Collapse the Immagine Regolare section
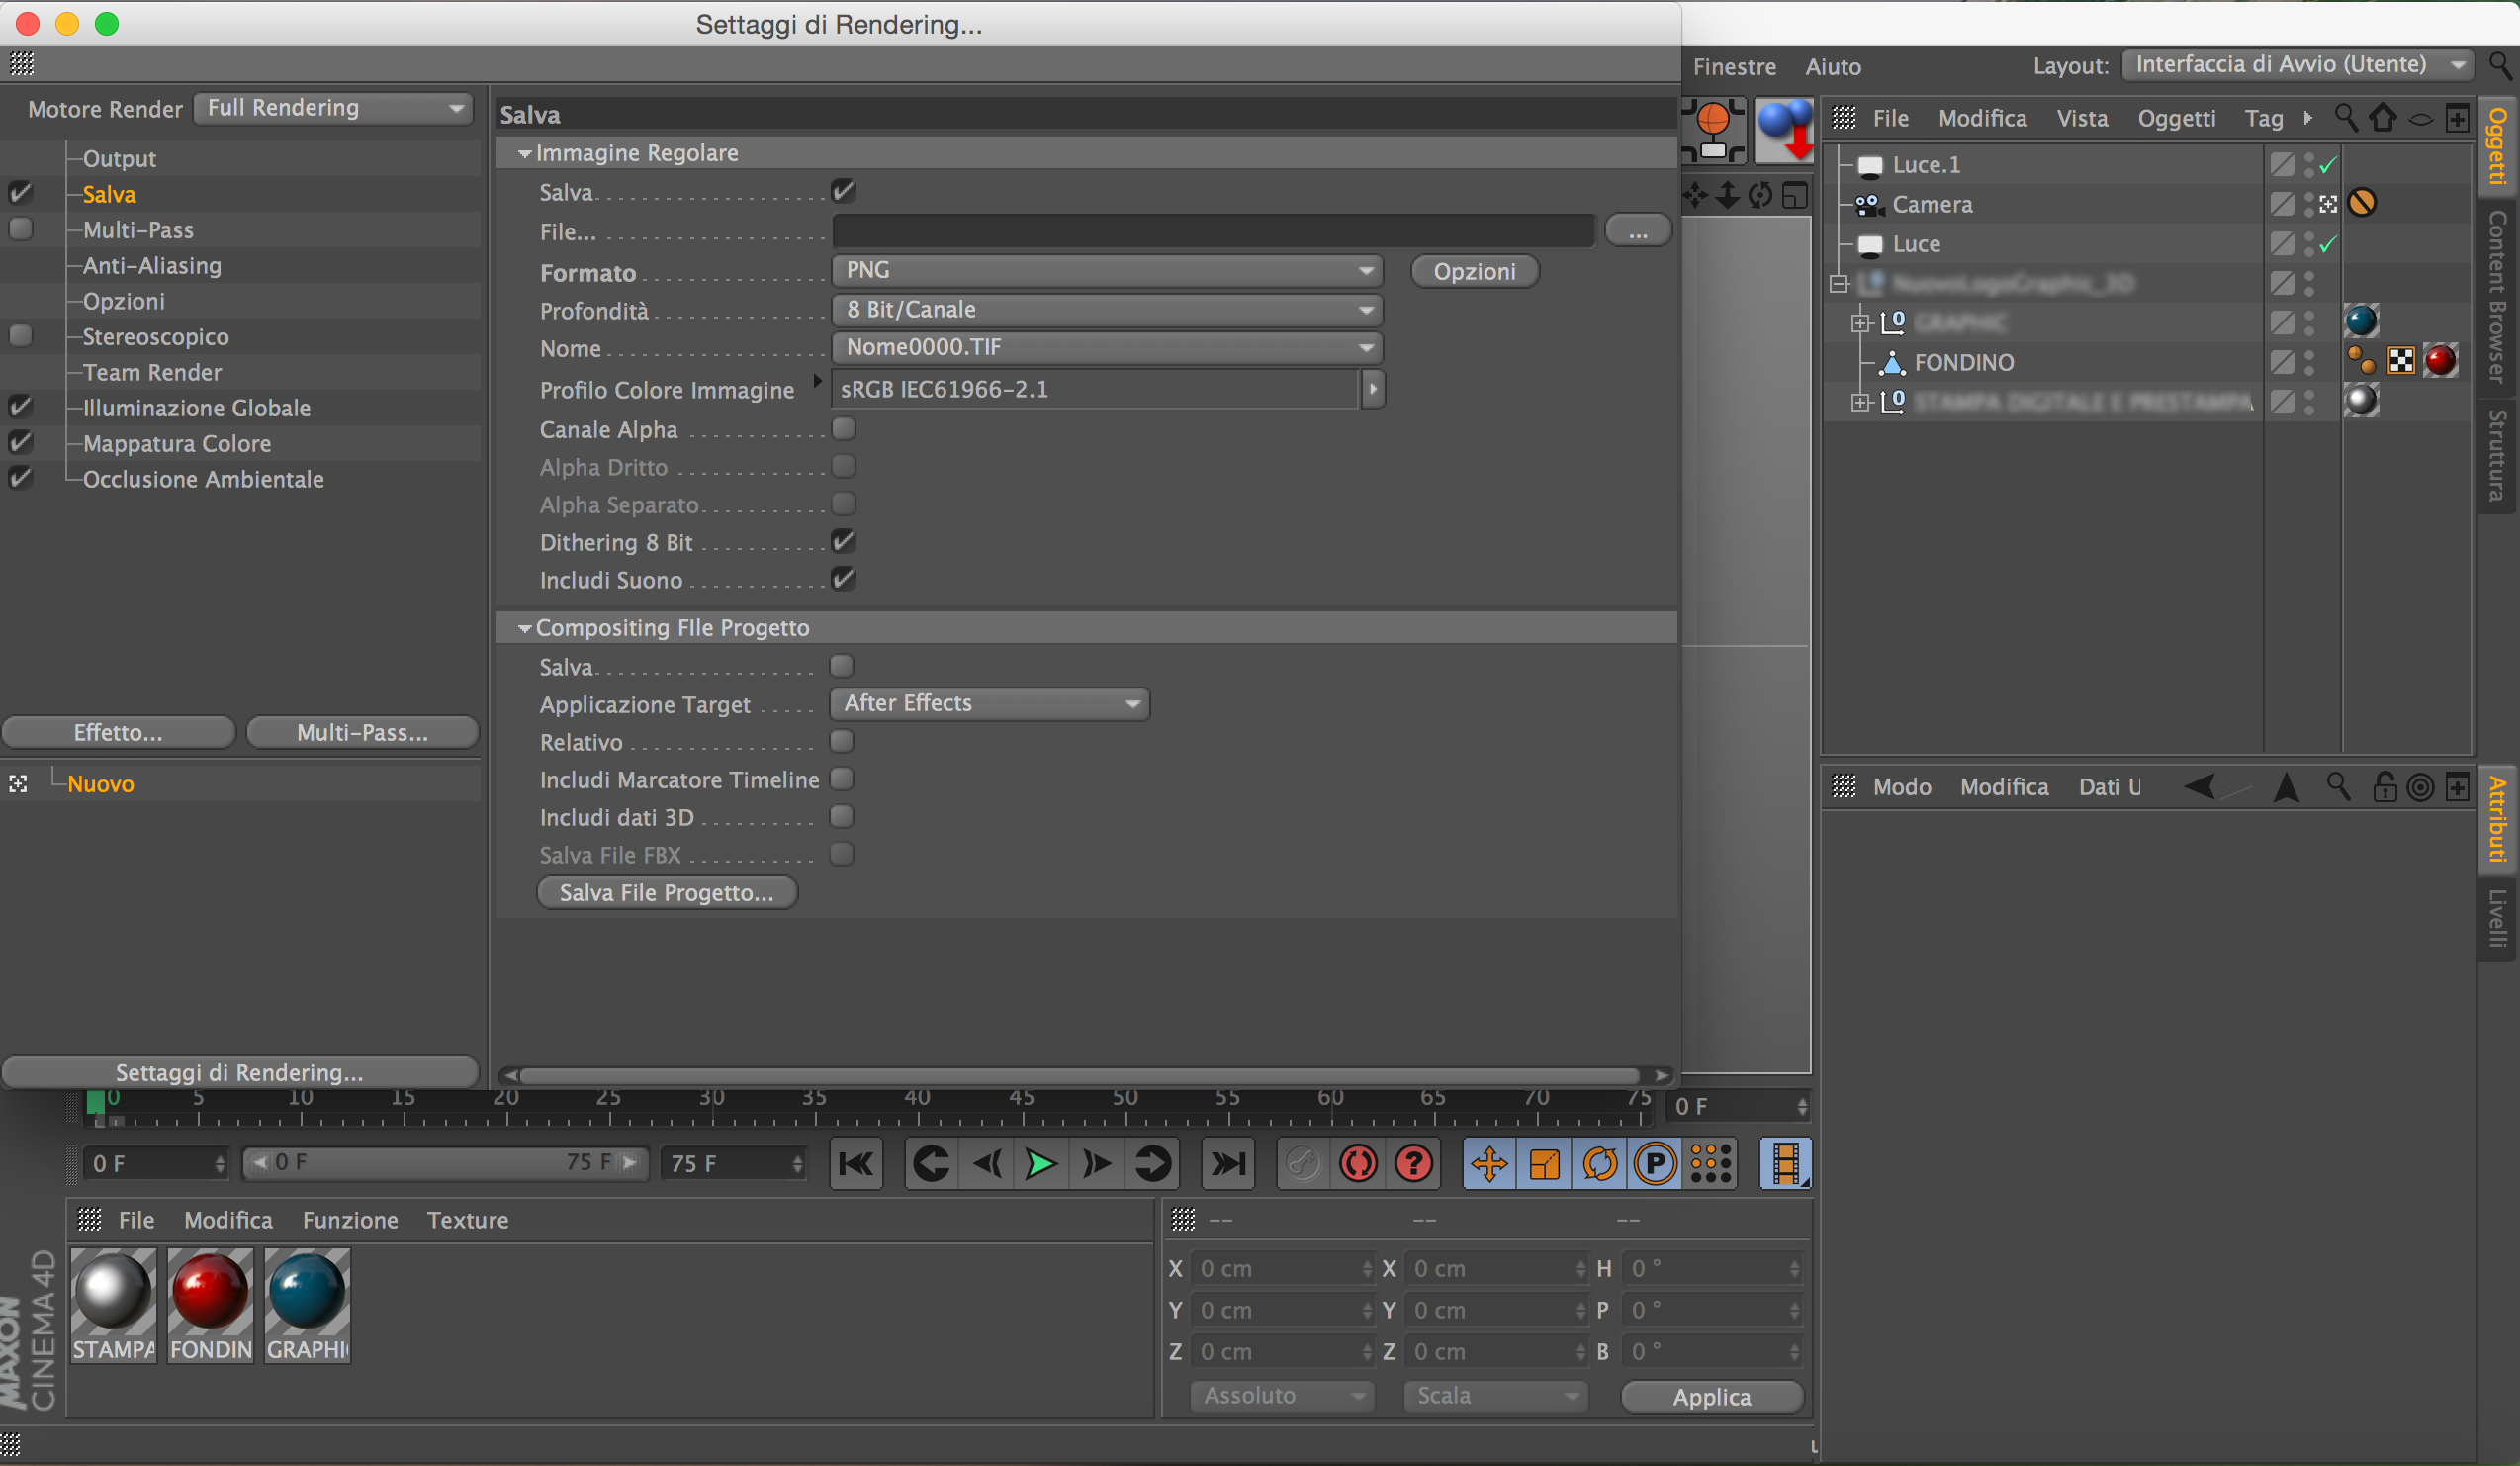This screenshot has width=2520, height=1466. pyautogui.click(x=524, y=154)
